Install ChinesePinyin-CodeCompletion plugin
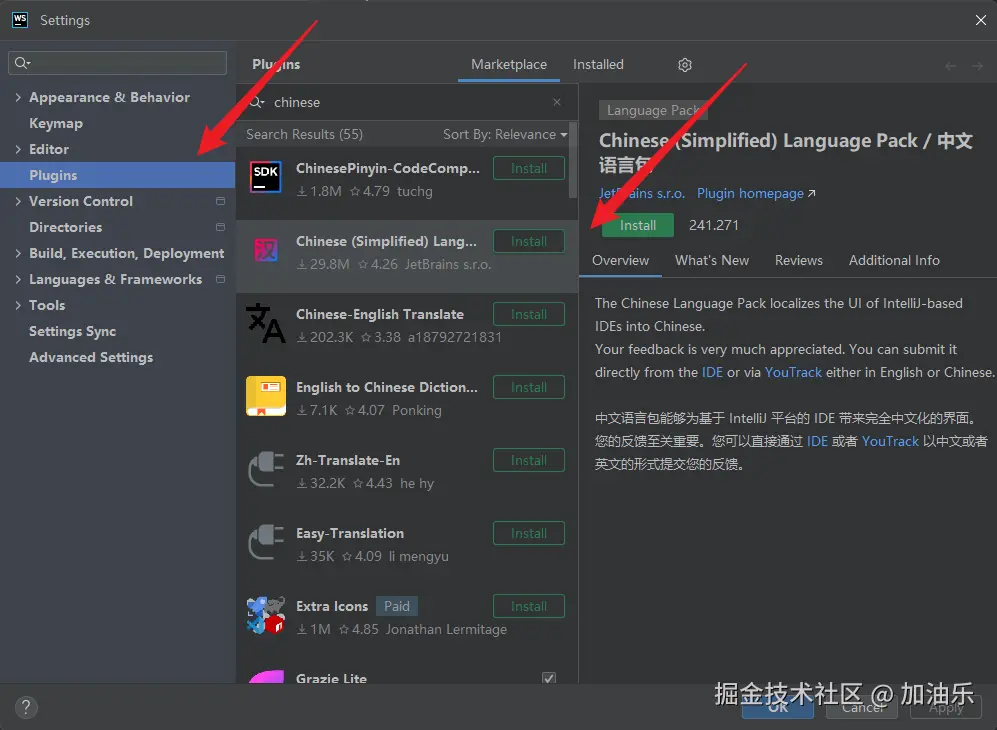This screenshot has height=730, width=997. click(x=529, y=169)
